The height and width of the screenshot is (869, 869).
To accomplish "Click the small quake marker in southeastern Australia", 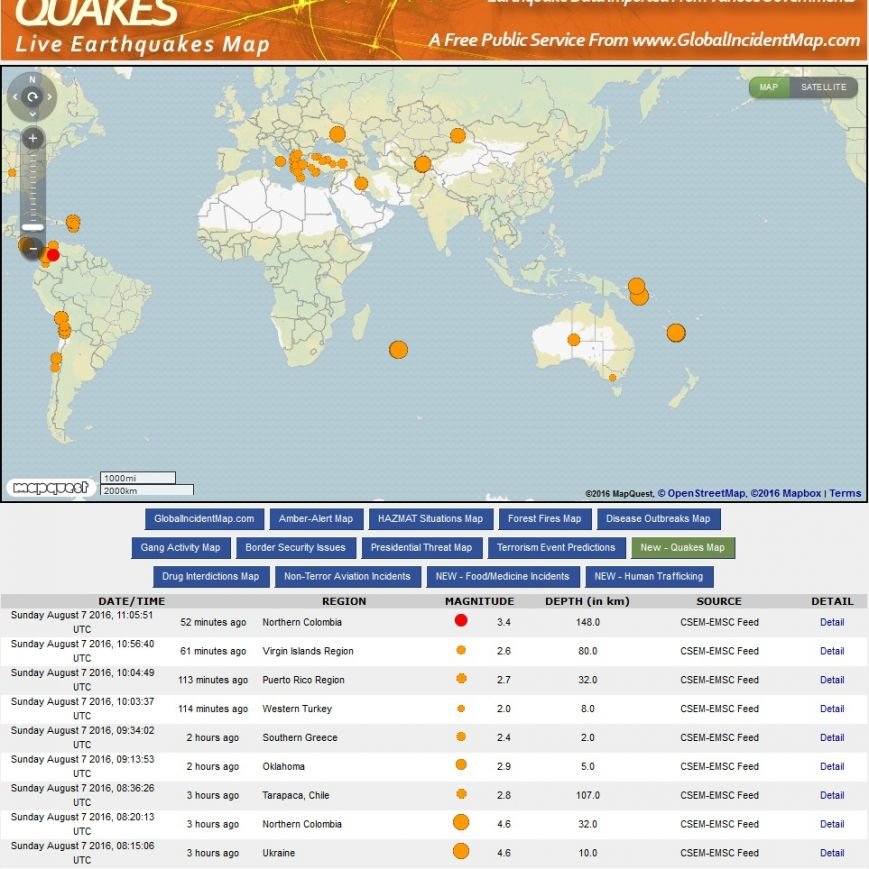I will [612, 378].
